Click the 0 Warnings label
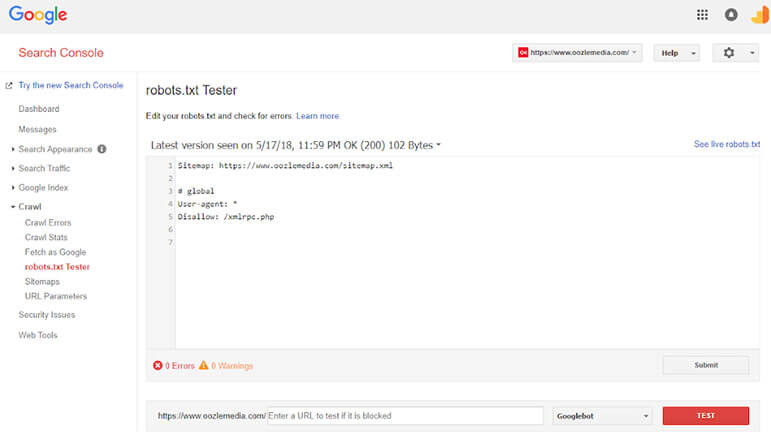The width and height of the screenshot is (771, 443). click(232, 366)
